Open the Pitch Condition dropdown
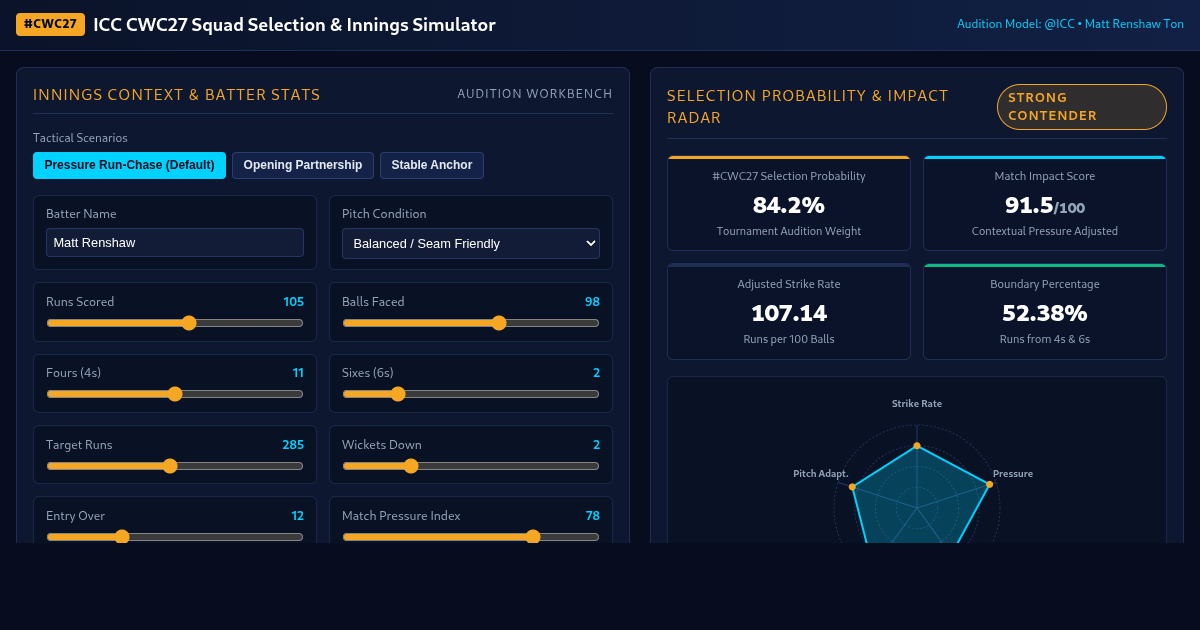This screenshot has width=1200, height=630. coord(471,243)
